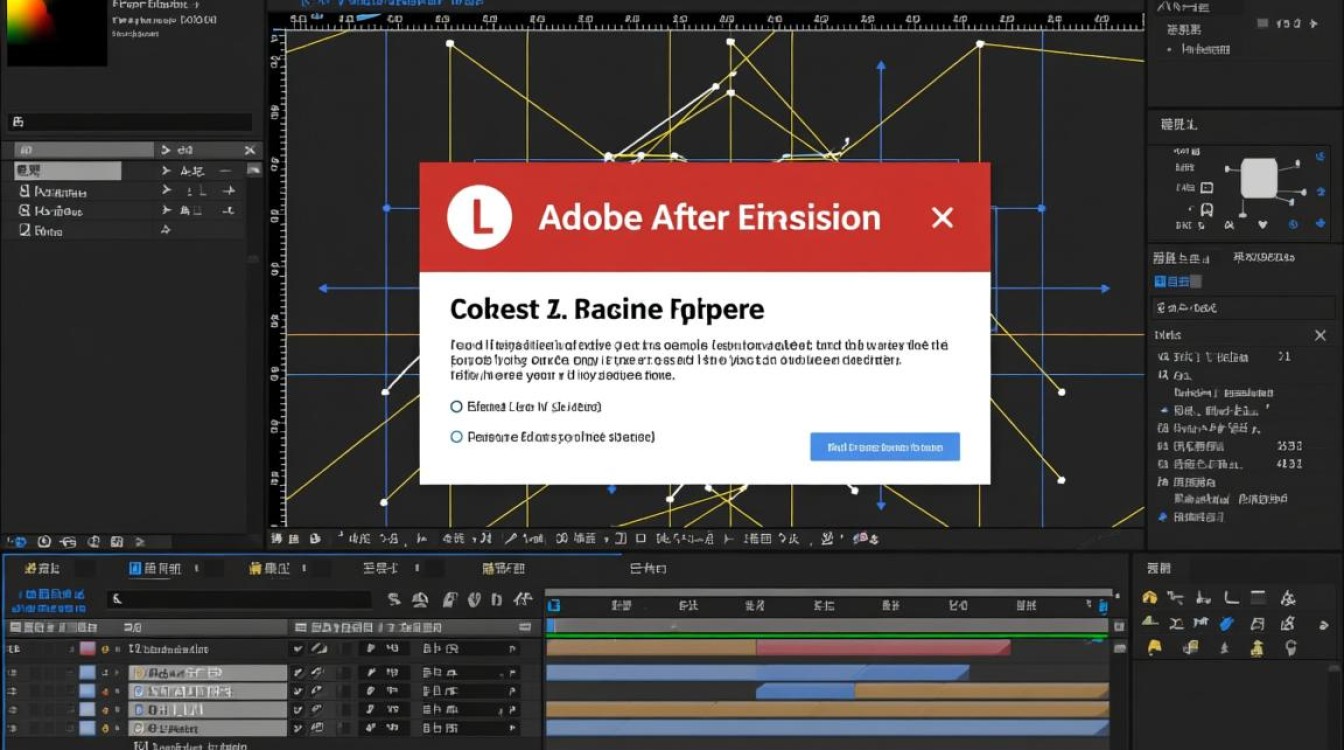Click the red circular L logo in dialog header
1344x750 pixels.
point(480,217)
